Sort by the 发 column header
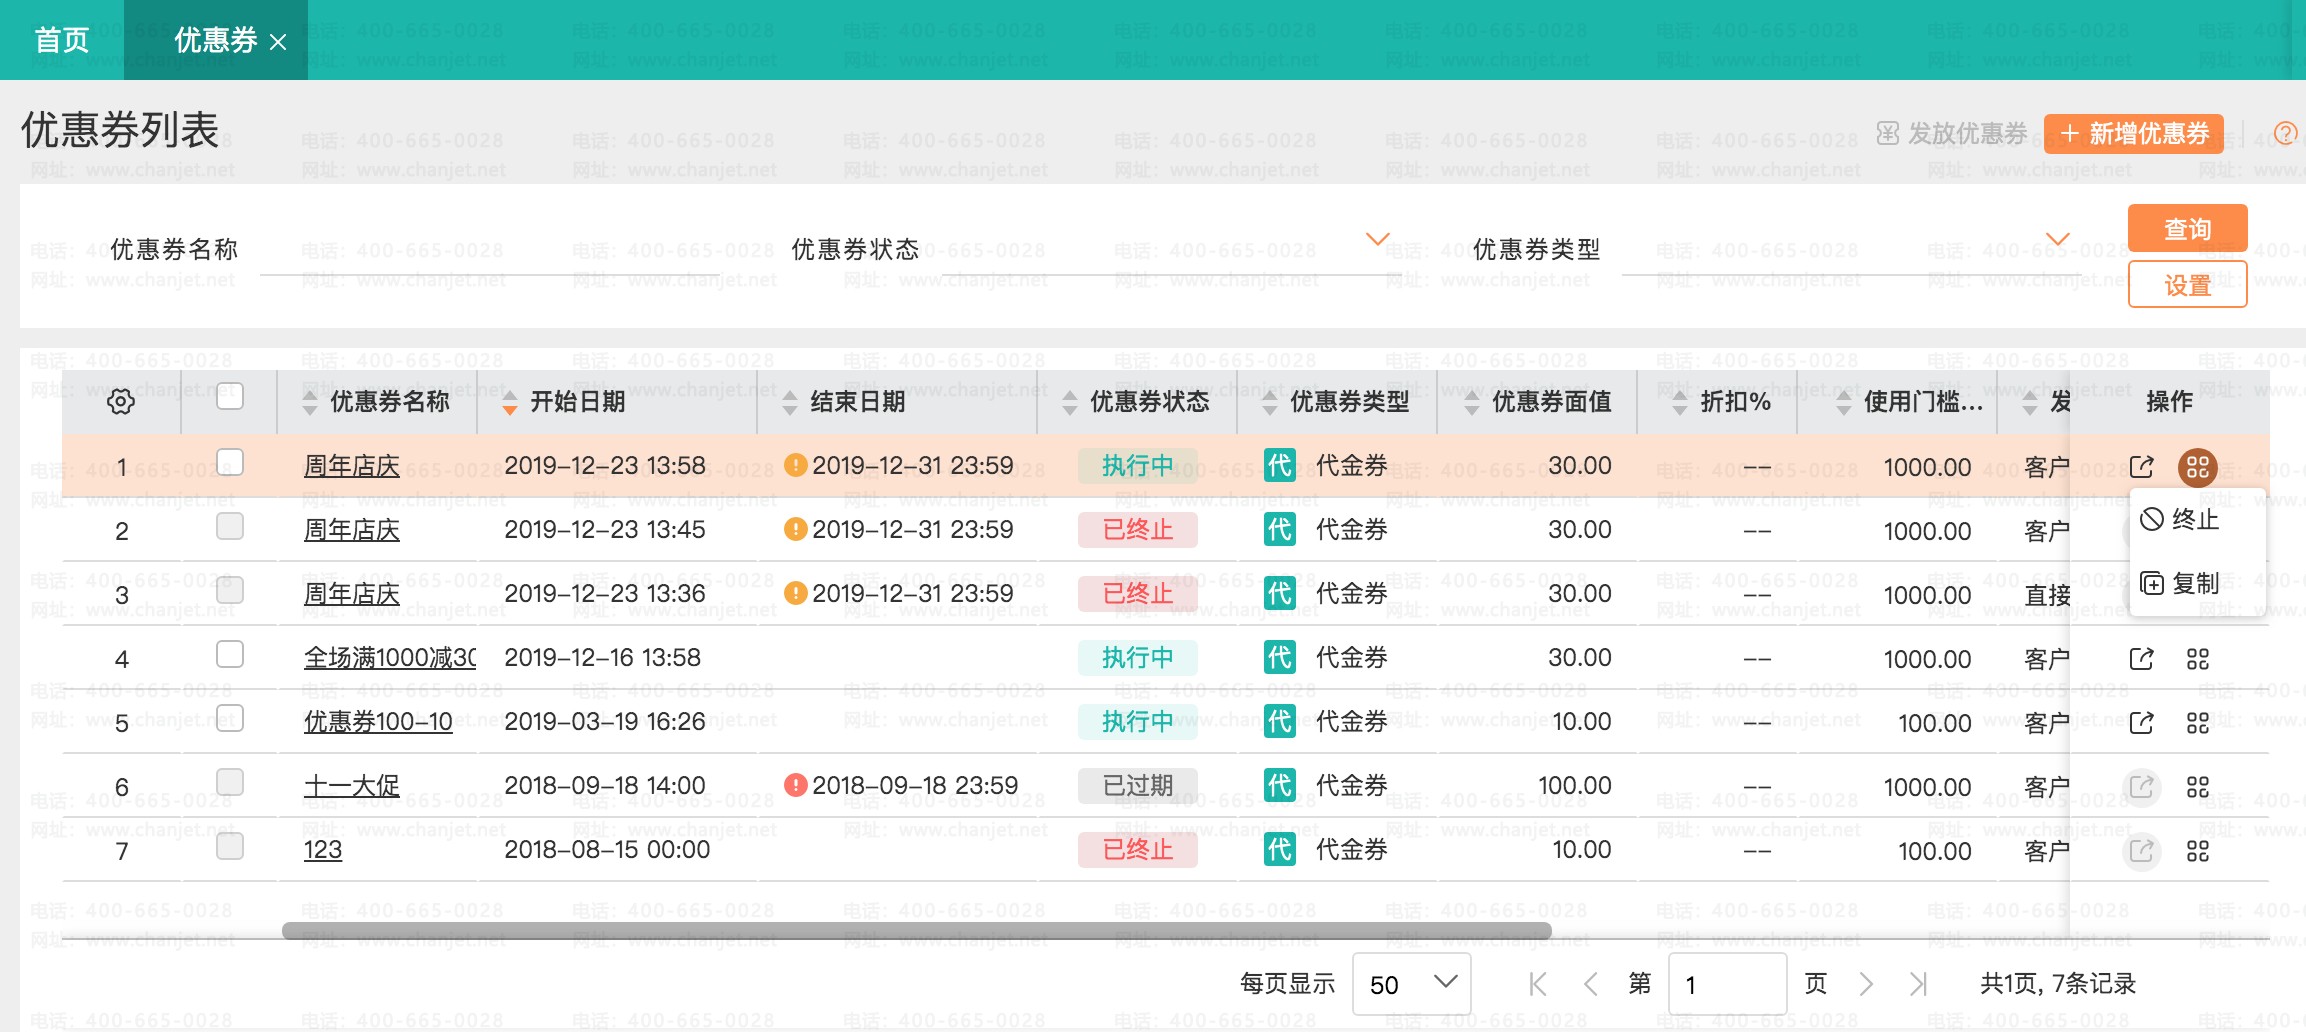The image size is (2306, 1032). [x=2029, y=402]
